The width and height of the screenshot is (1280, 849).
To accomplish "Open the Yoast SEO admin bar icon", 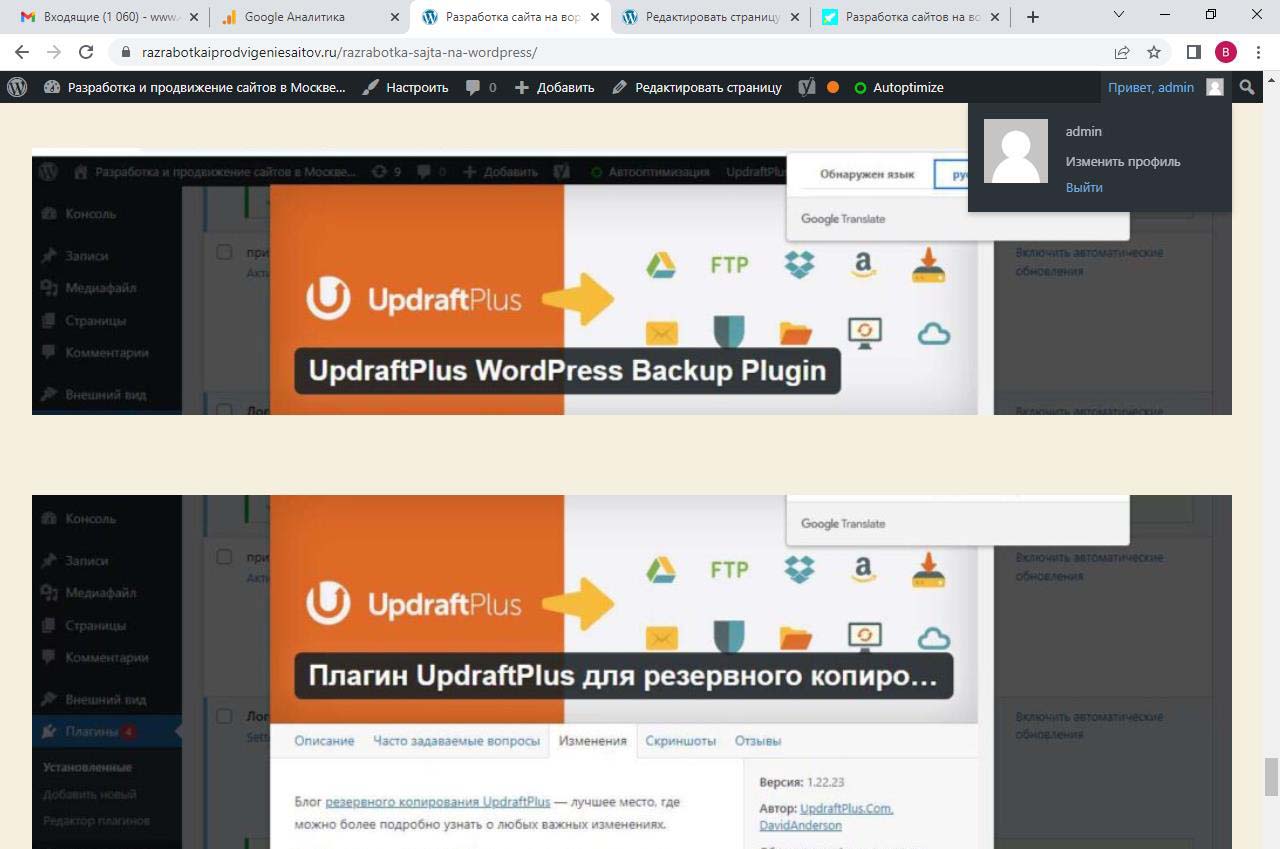I will point(807,87).
